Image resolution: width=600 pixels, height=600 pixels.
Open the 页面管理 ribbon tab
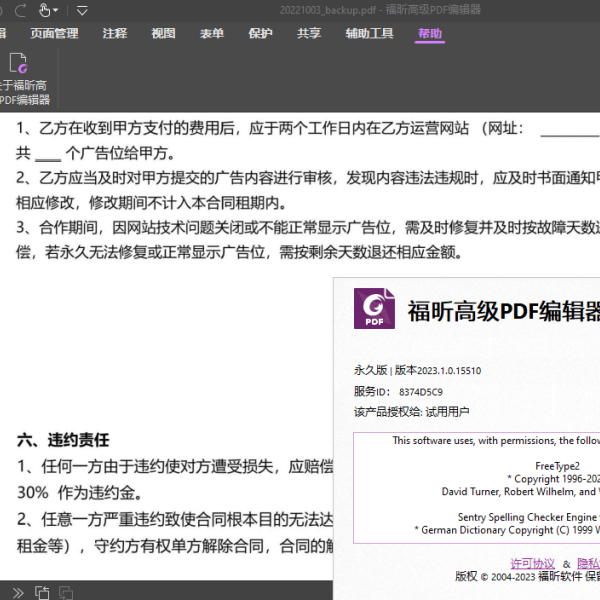point(54,34)
